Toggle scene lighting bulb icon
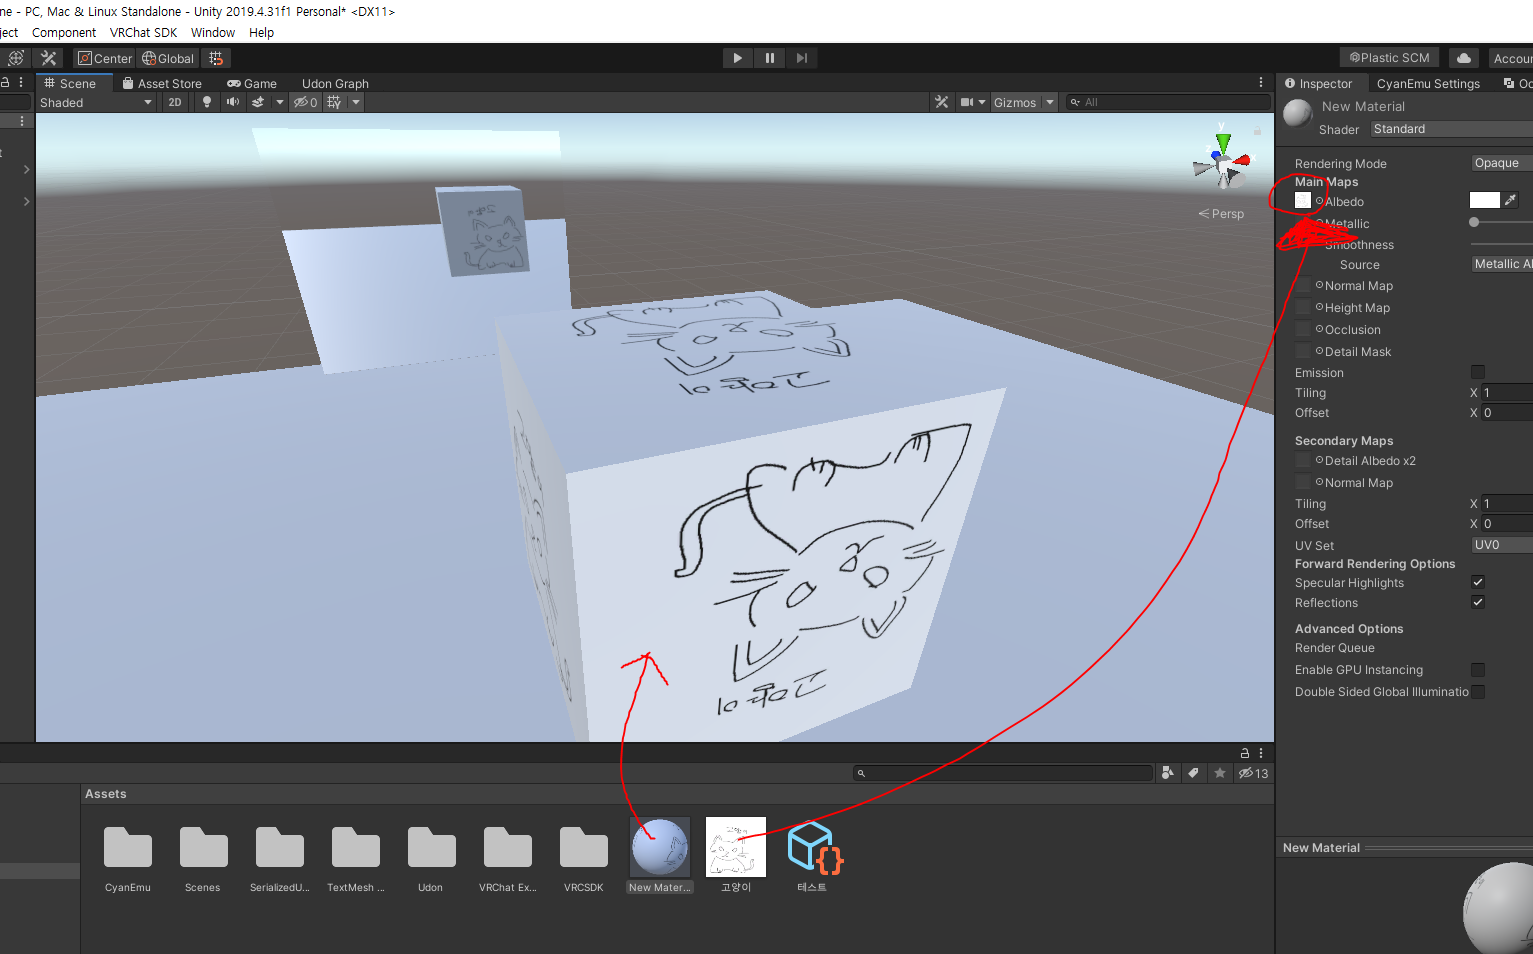 [207, 102]
